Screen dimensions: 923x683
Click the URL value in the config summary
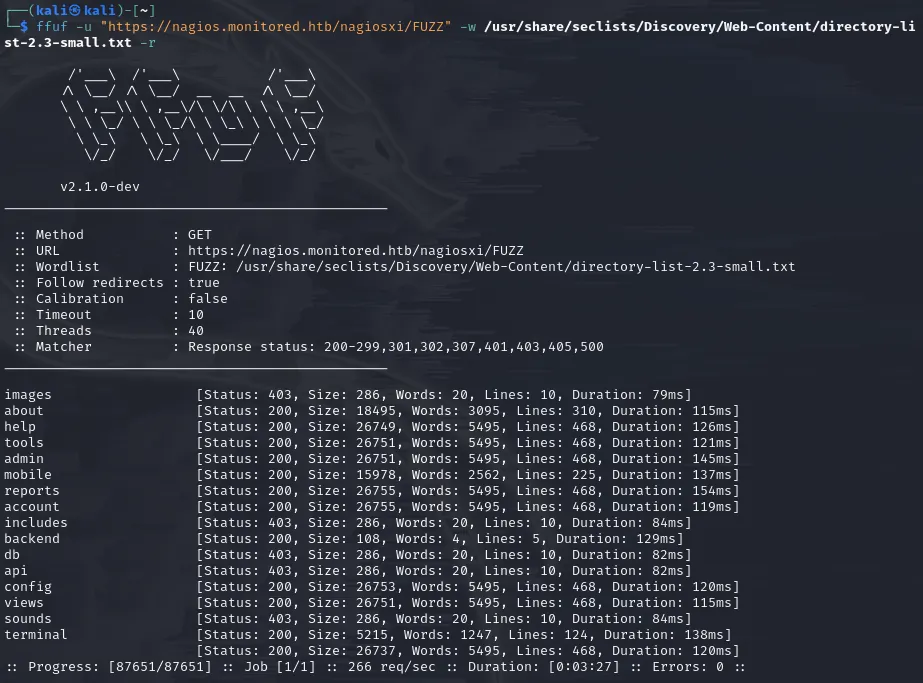tap(355, 251)
